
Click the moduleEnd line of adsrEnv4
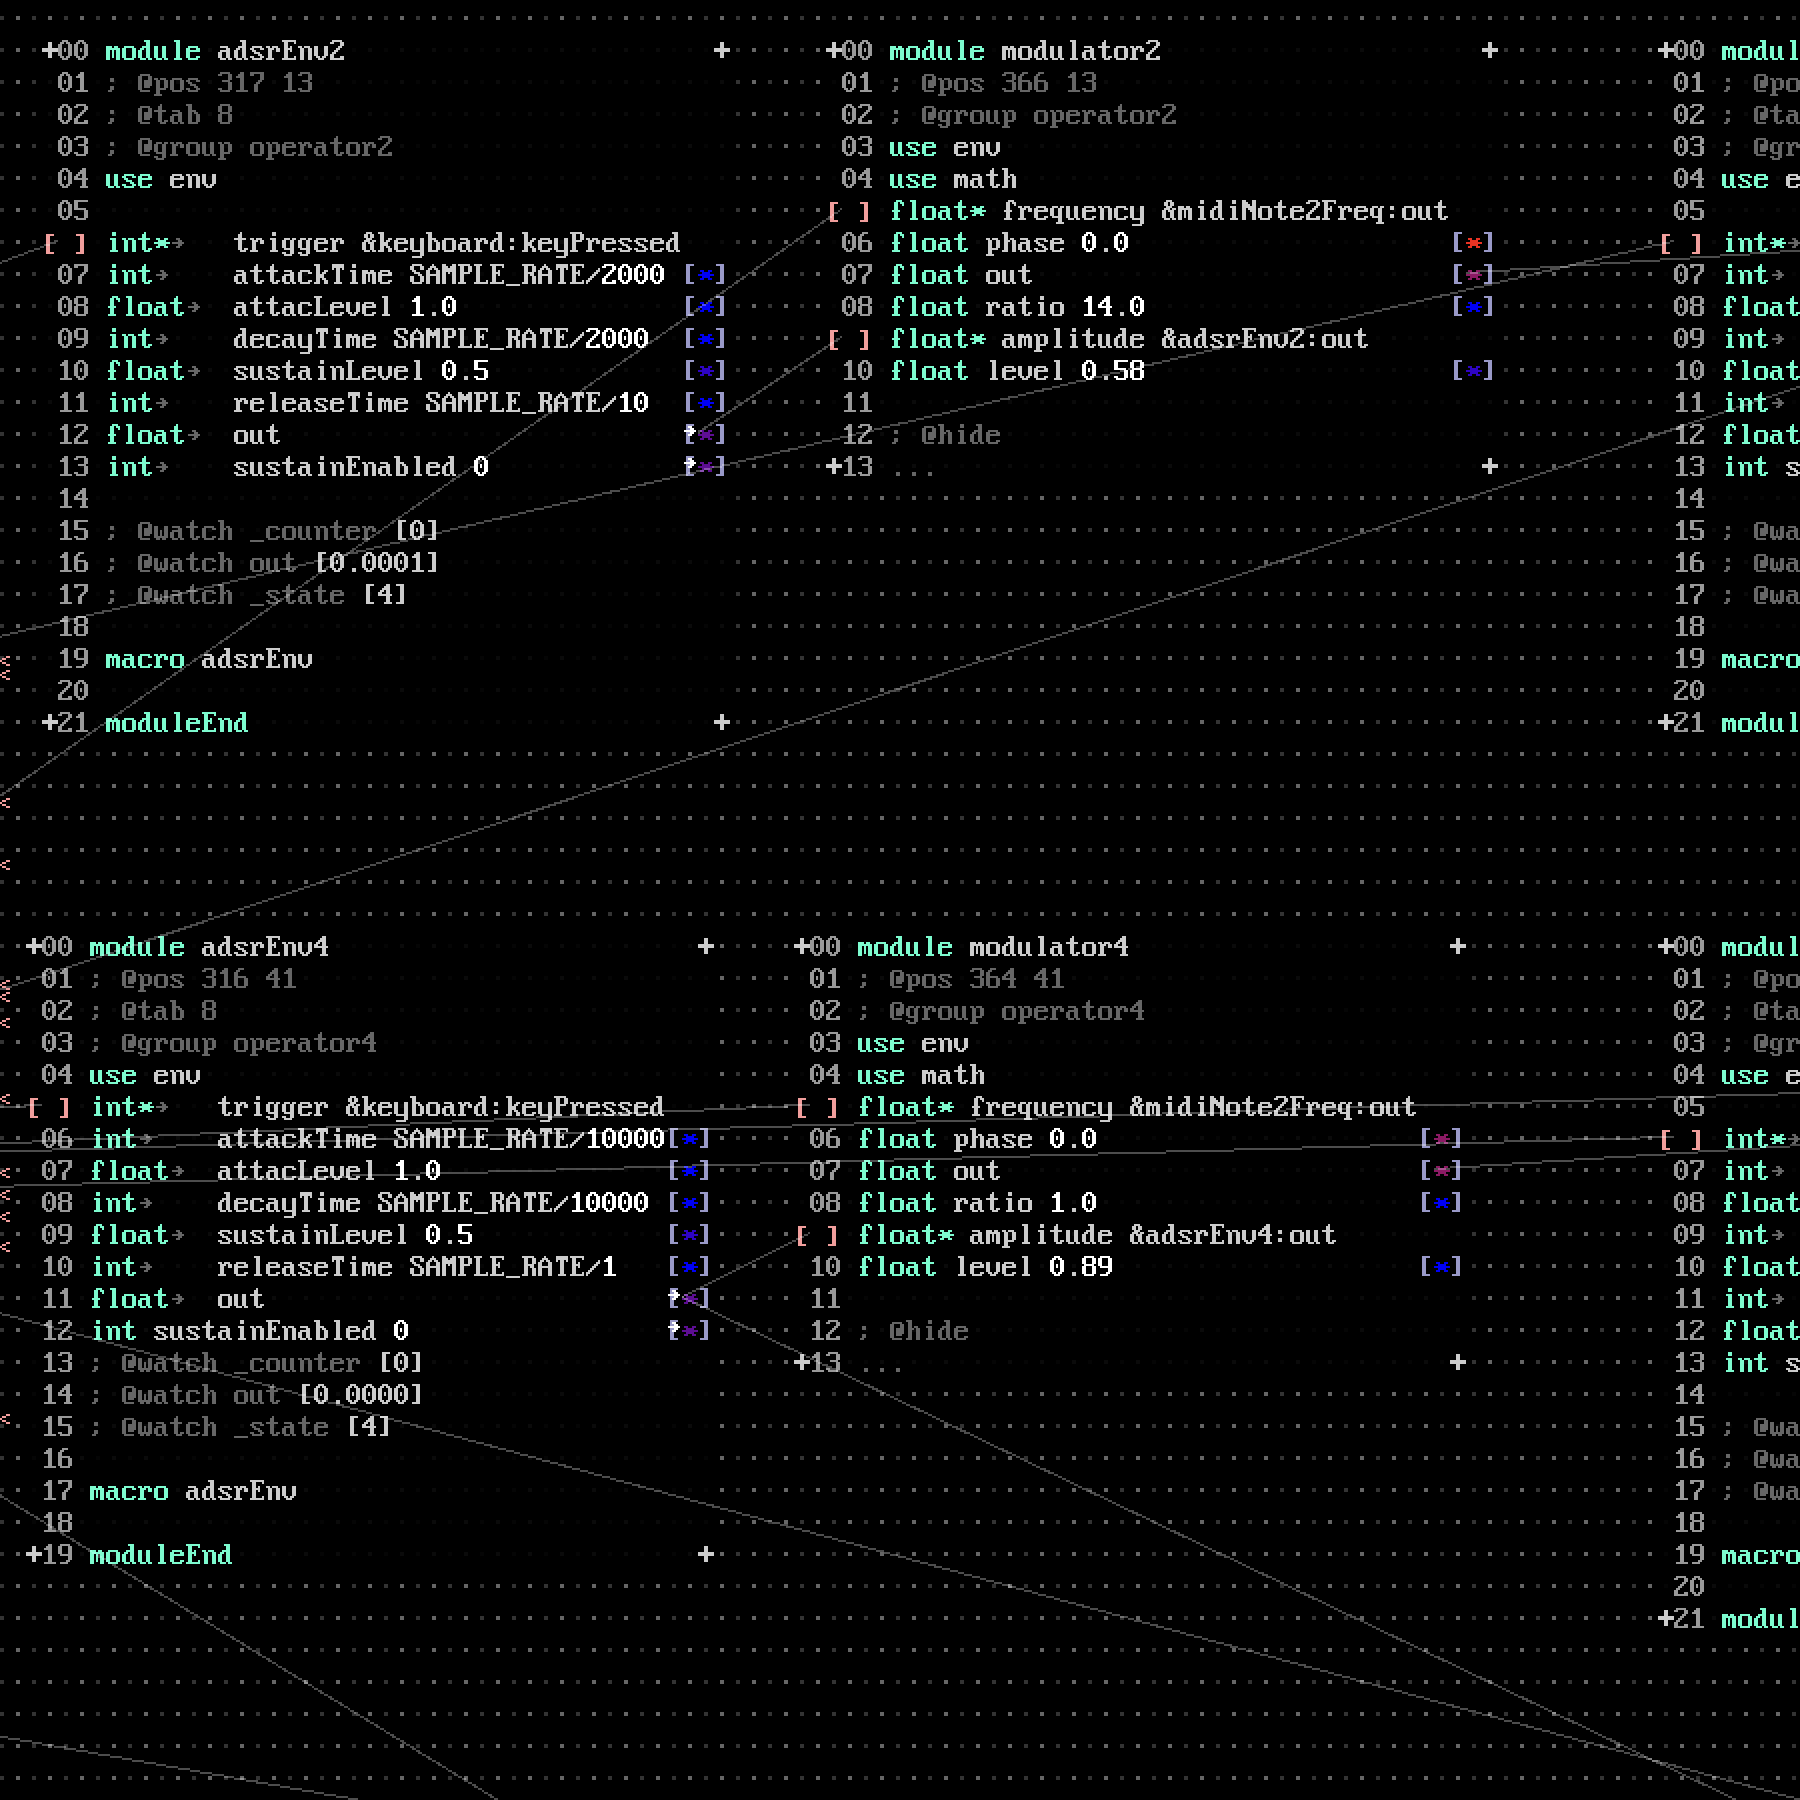click(160, 1555)
